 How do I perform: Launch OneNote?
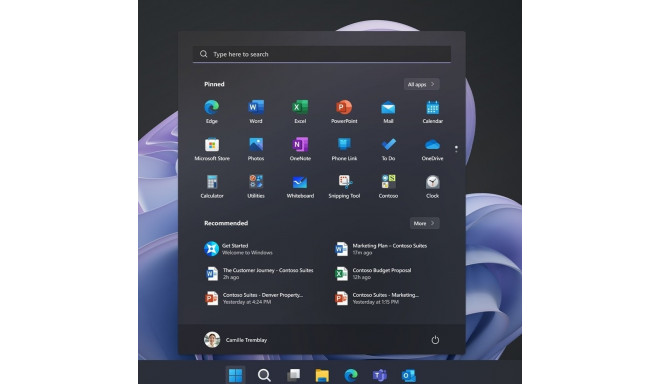pos(300,149)
